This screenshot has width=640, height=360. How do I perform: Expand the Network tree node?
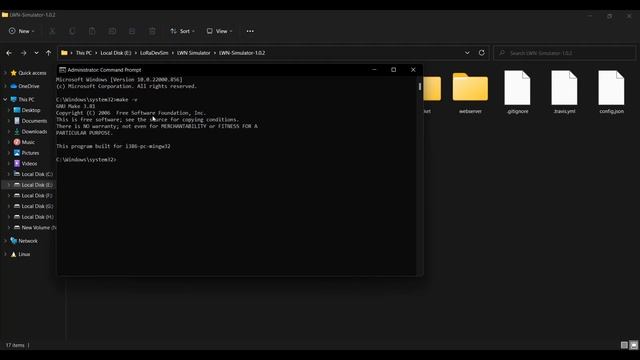pyautogui.click(x=5, y=241)
